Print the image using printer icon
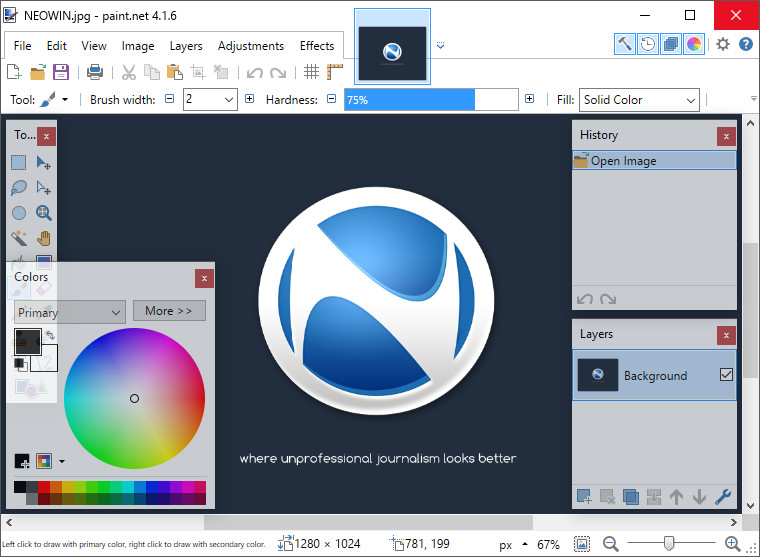Screen dimensions: 760x557 point(95,72)
